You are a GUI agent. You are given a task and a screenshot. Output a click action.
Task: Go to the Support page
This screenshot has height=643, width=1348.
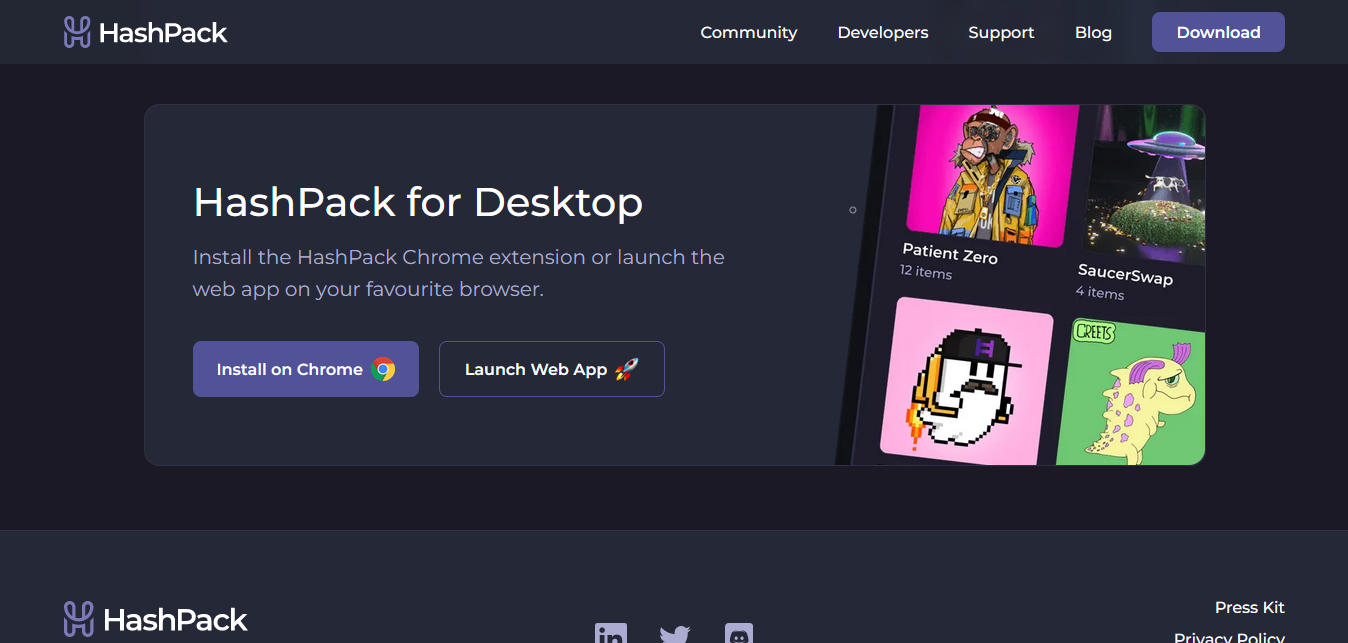tap(1001, 32)
